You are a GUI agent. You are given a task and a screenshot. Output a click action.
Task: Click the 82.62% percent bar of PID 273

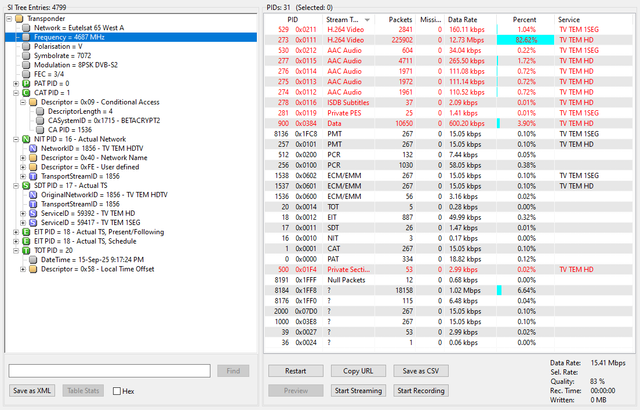[525, 40]
